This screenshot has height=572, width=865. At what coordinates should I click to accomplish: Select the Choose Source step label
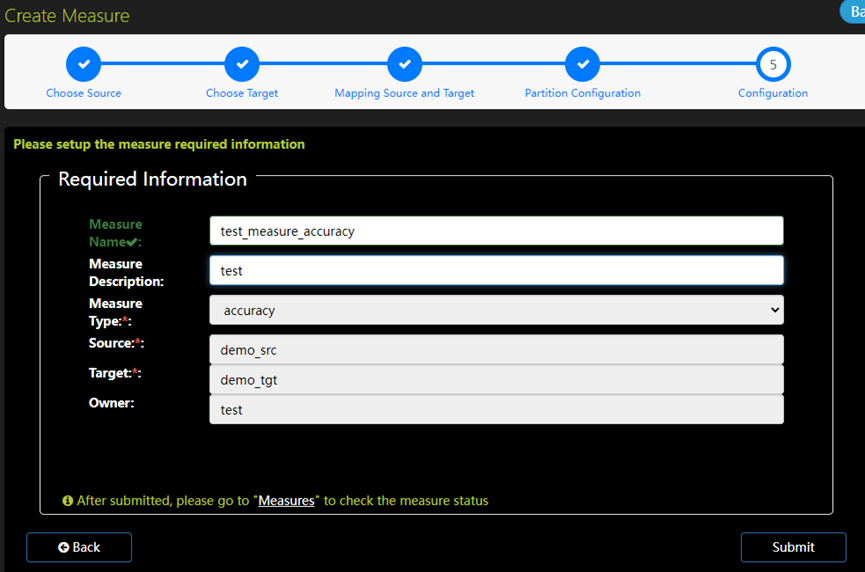[x=83, y=93]
